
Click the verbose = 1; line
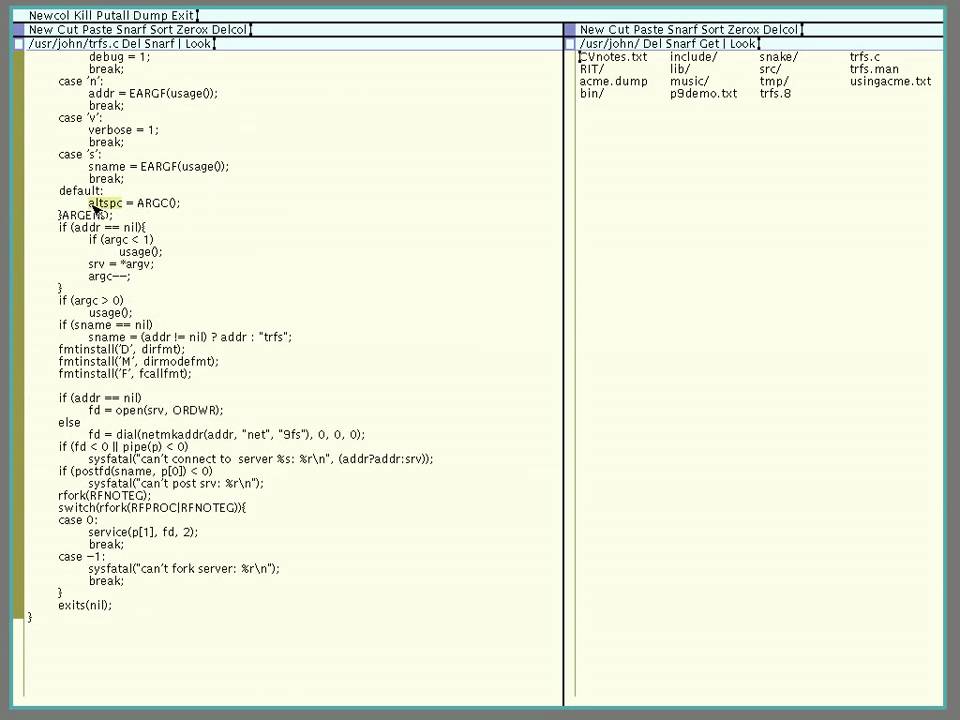tap(124, 130)
